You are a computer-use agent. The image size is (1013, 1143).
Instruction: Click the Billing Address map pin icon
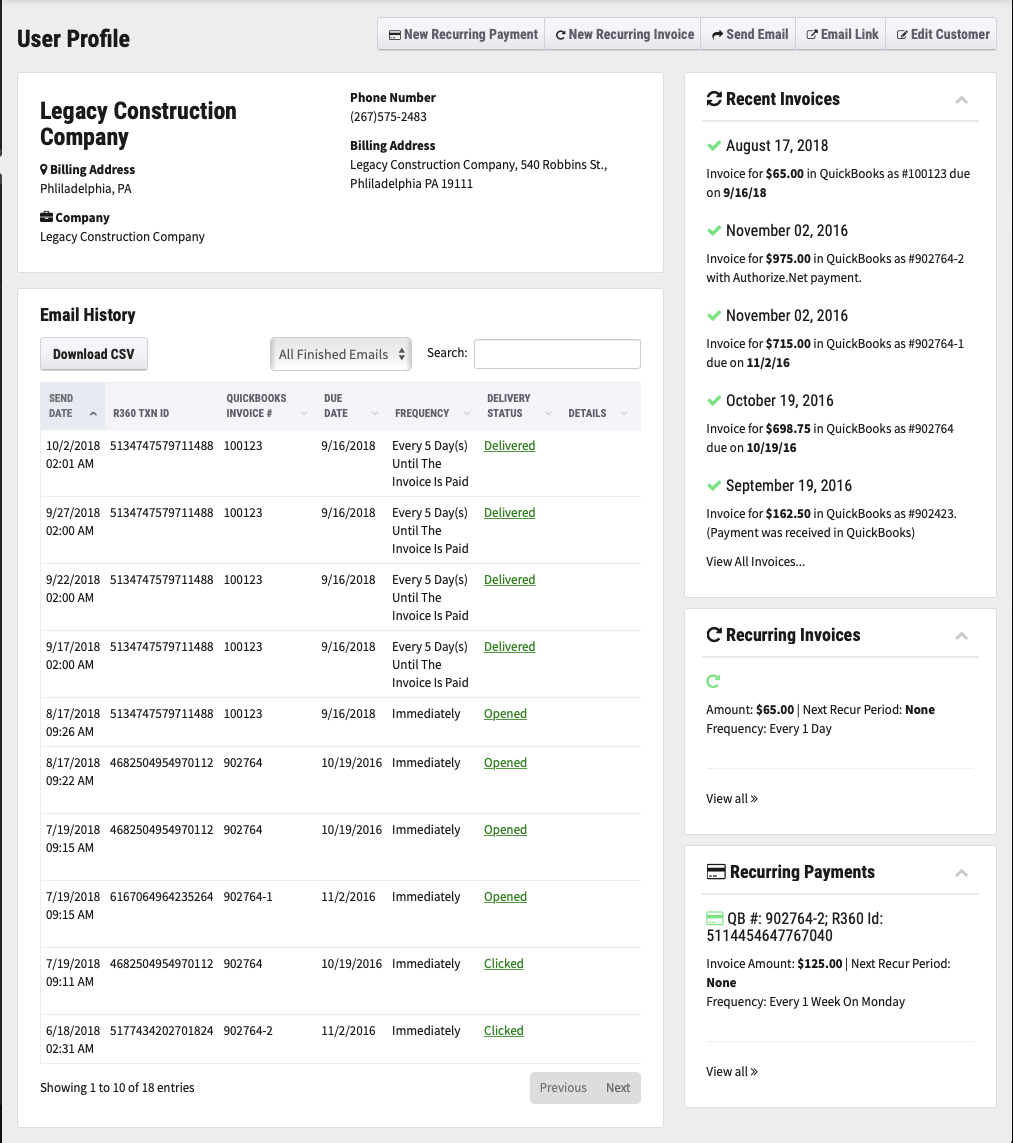44,169
